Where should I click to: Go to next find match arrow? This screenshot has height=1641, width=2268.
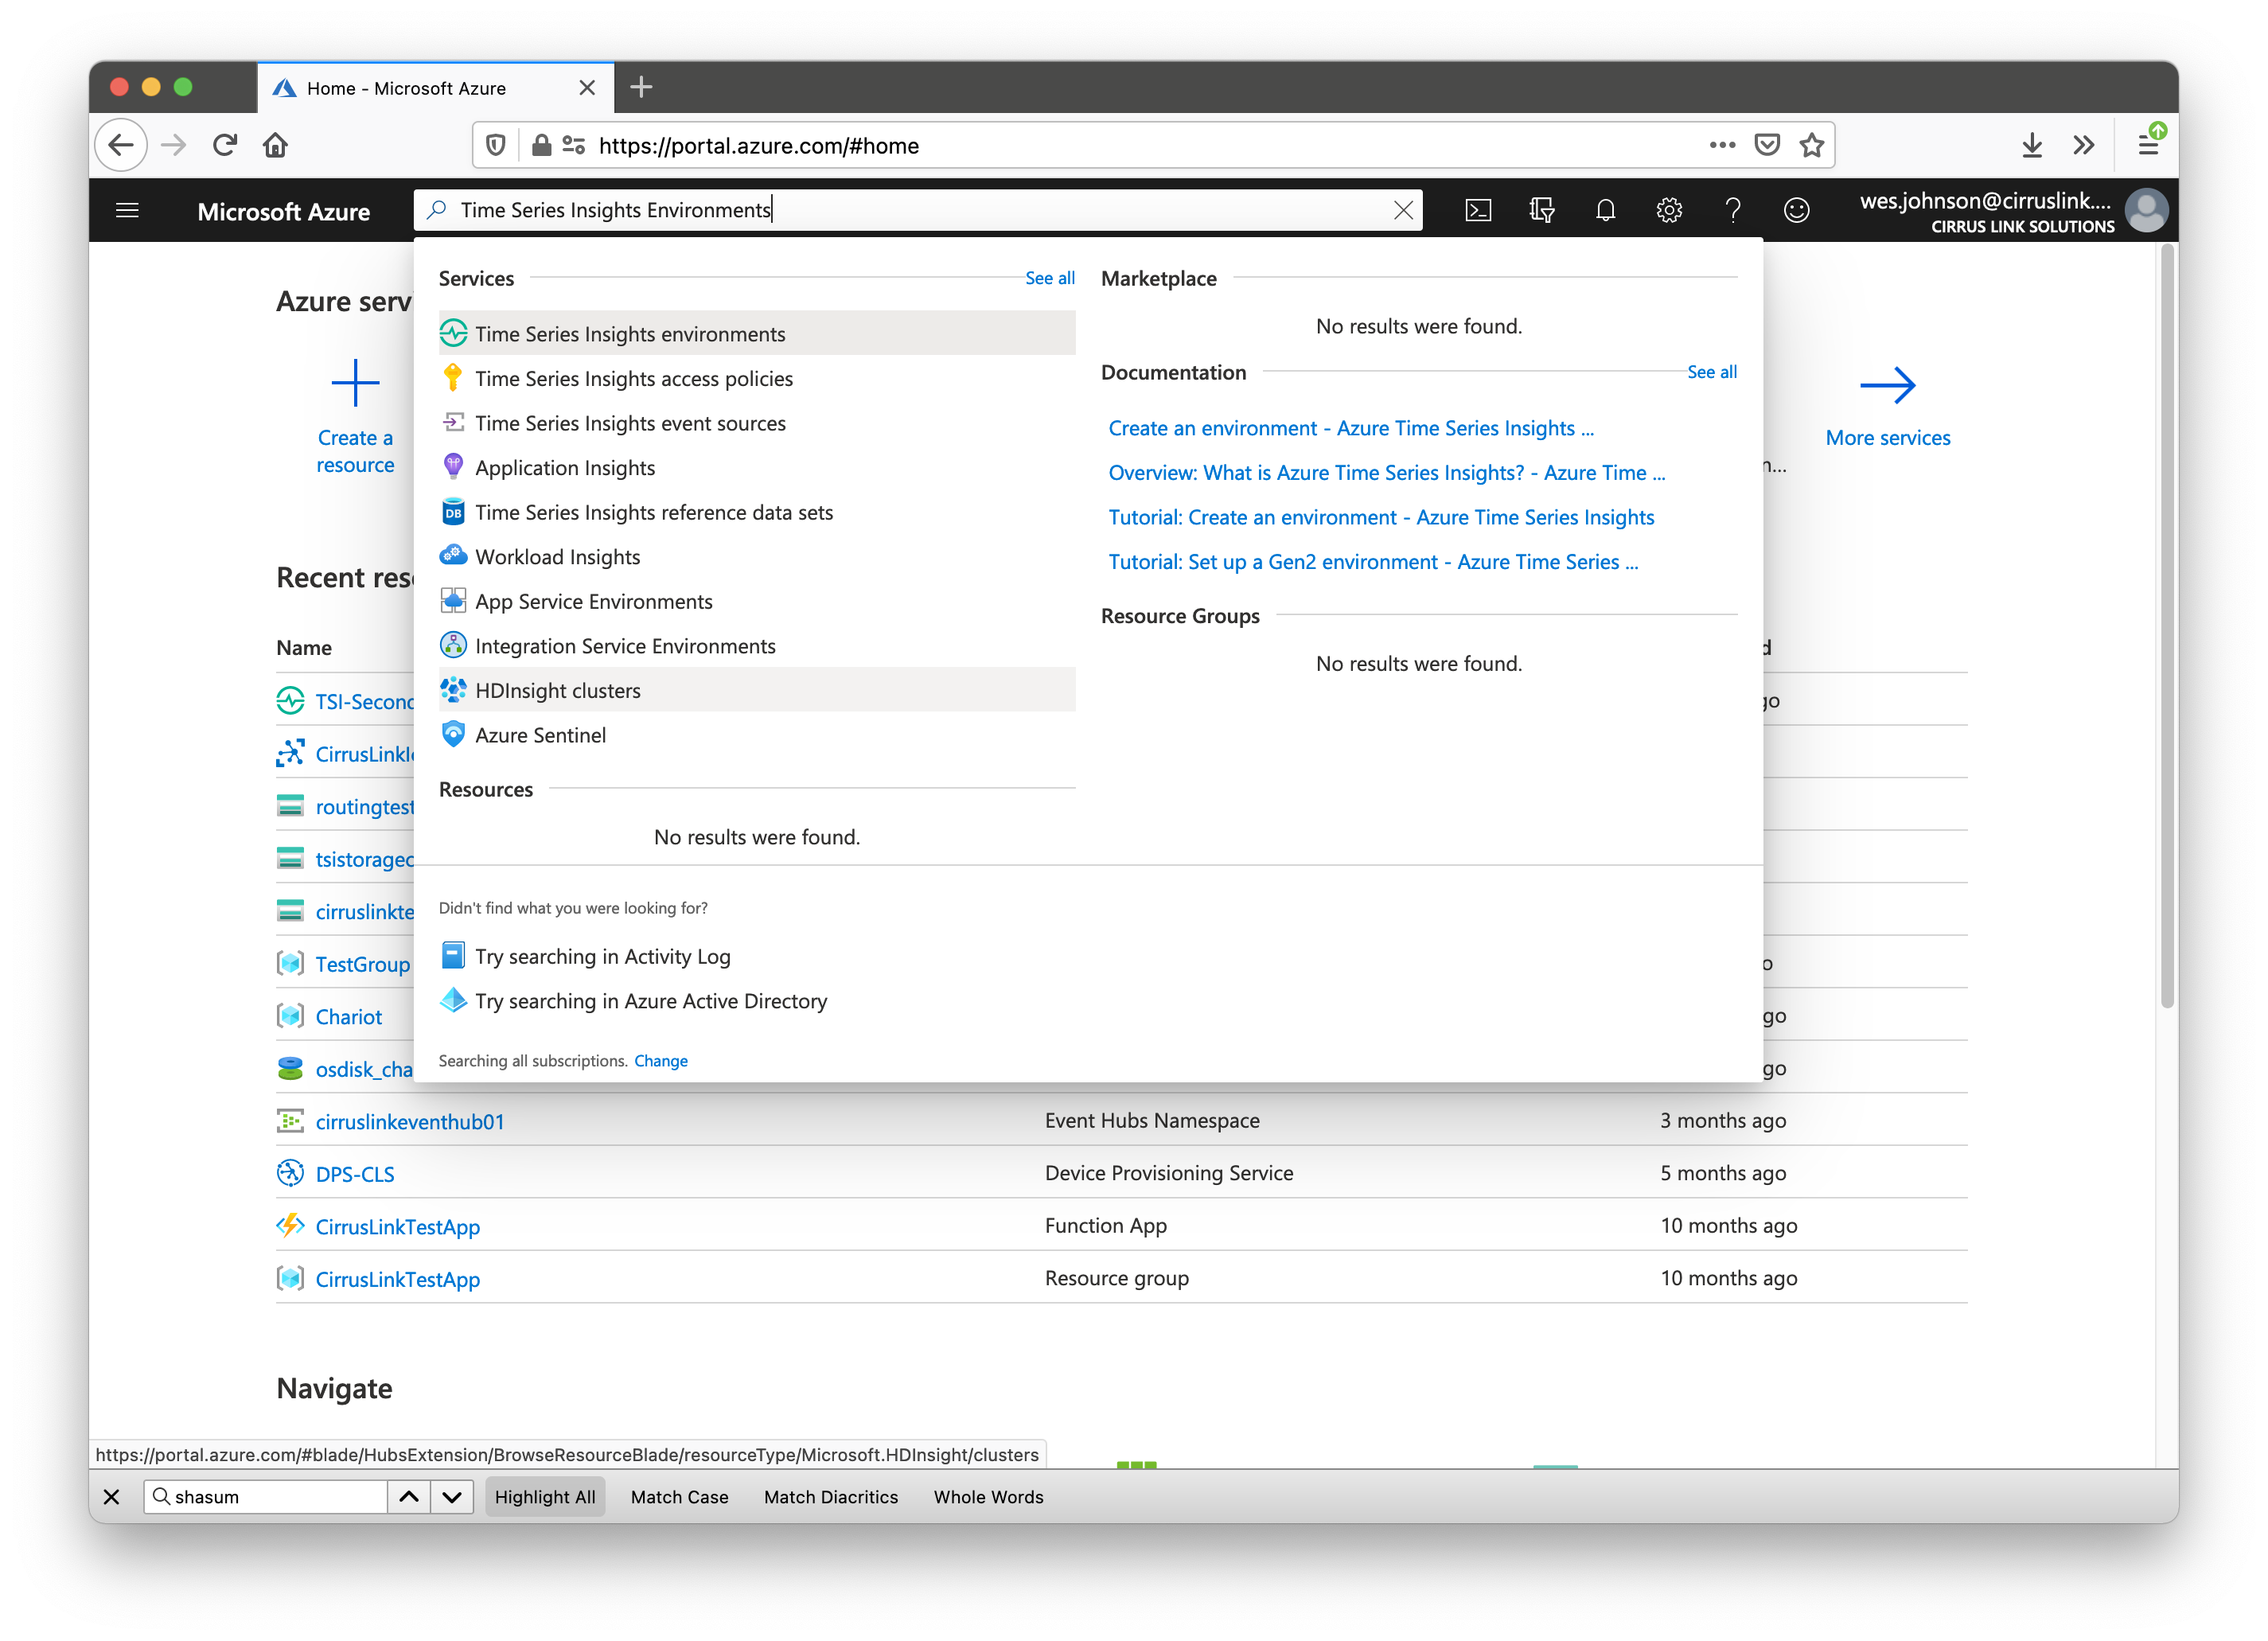point(452,1497)
